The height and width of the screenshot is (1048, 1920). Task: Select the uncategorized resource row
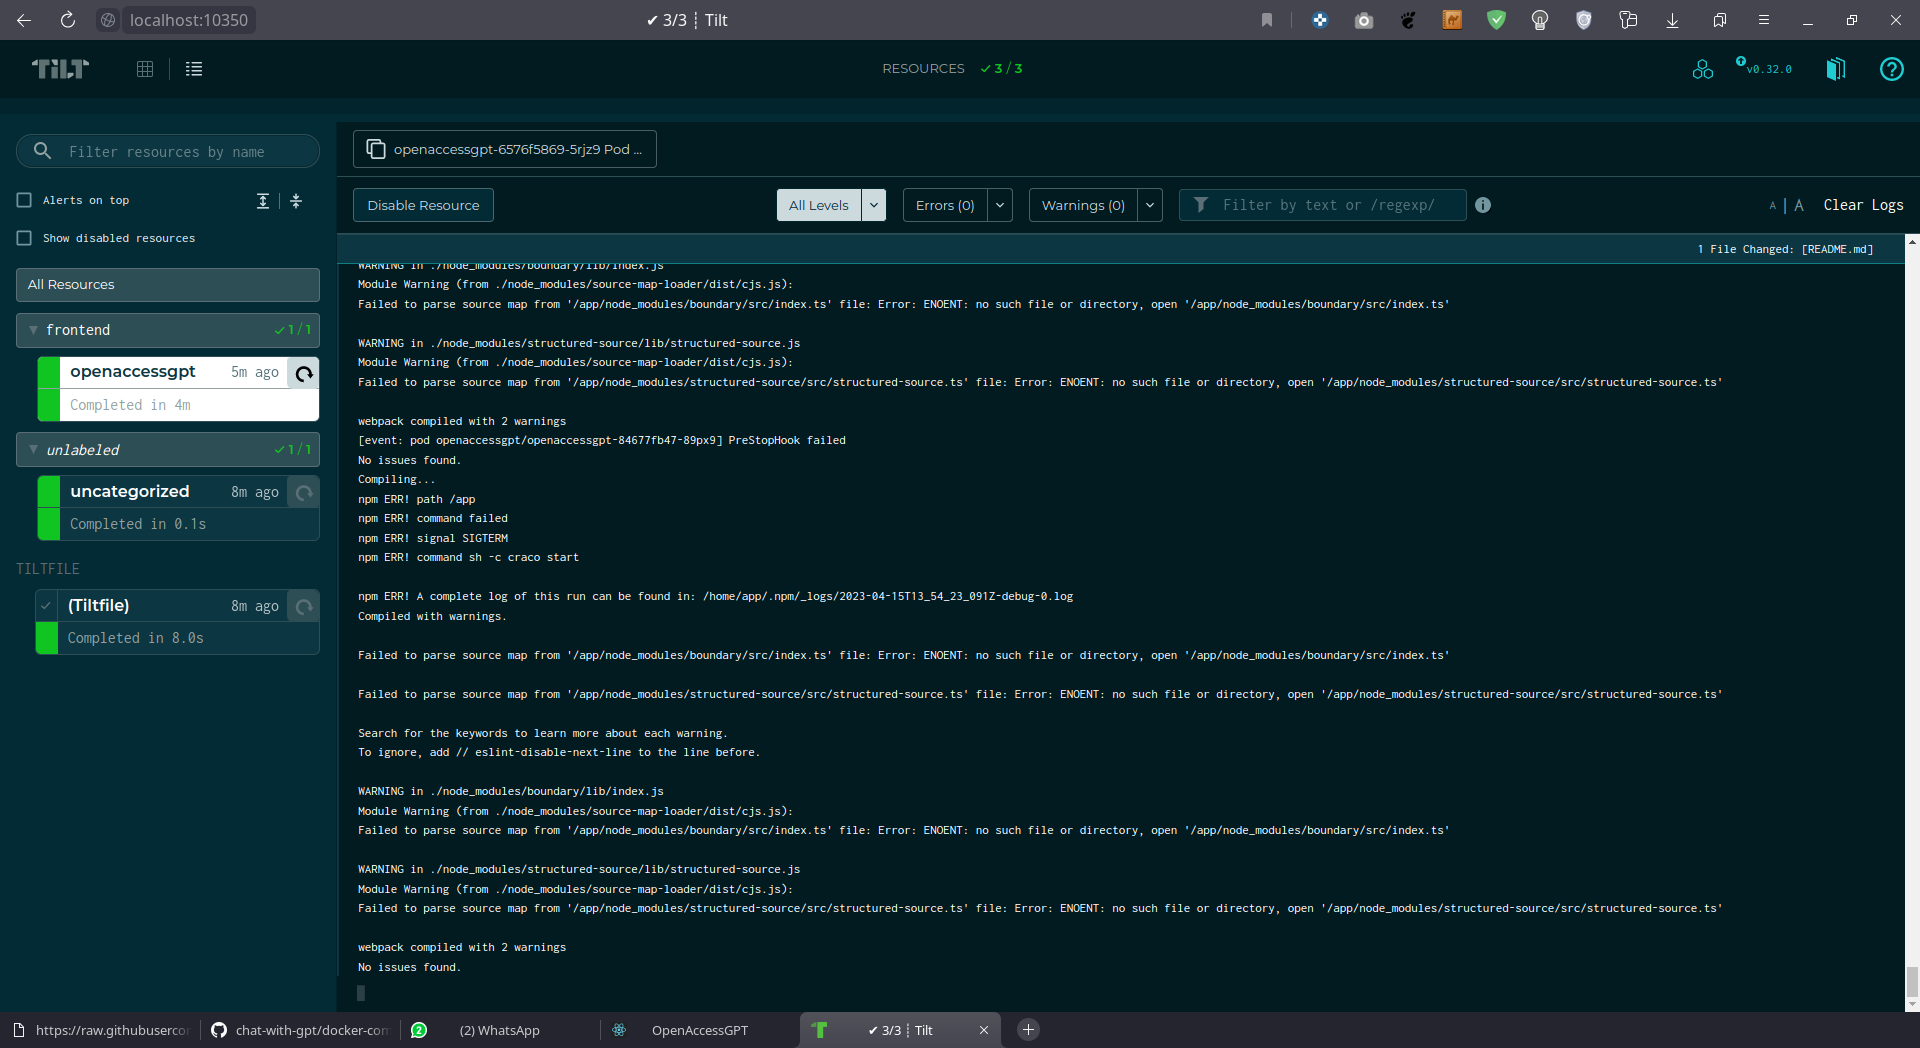click(x=178, y=509)
